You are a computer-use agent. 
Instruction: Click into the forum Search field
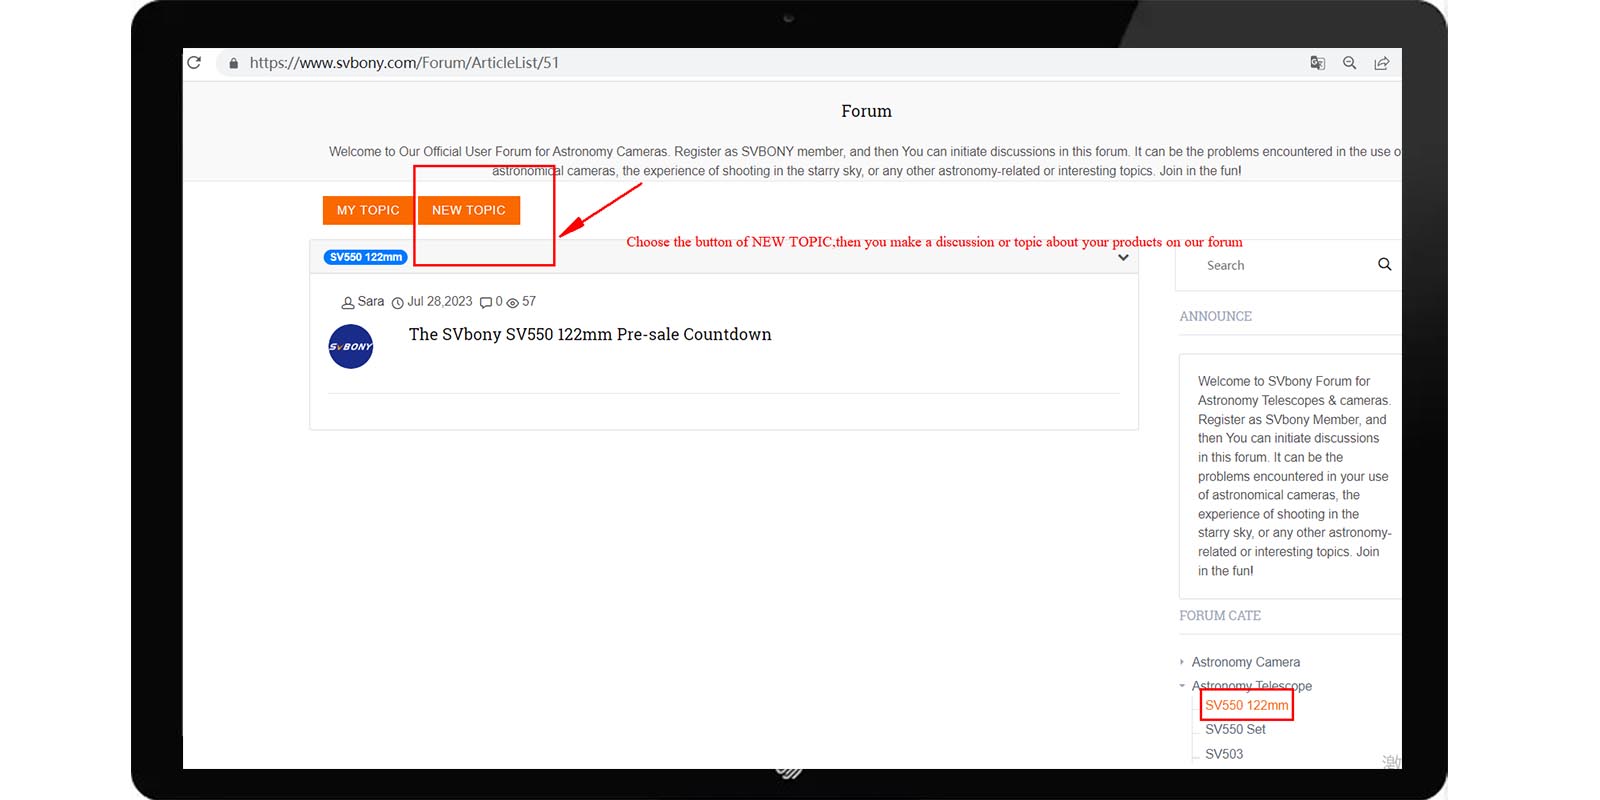point(1280,265)
